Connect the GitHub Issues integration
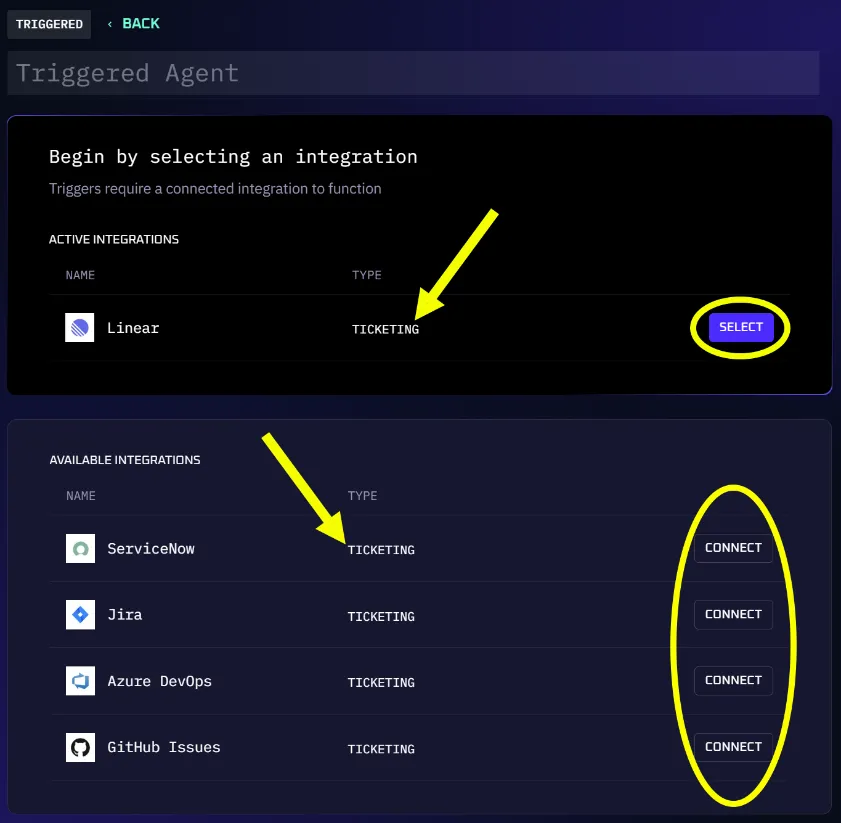 pos(733,746)
